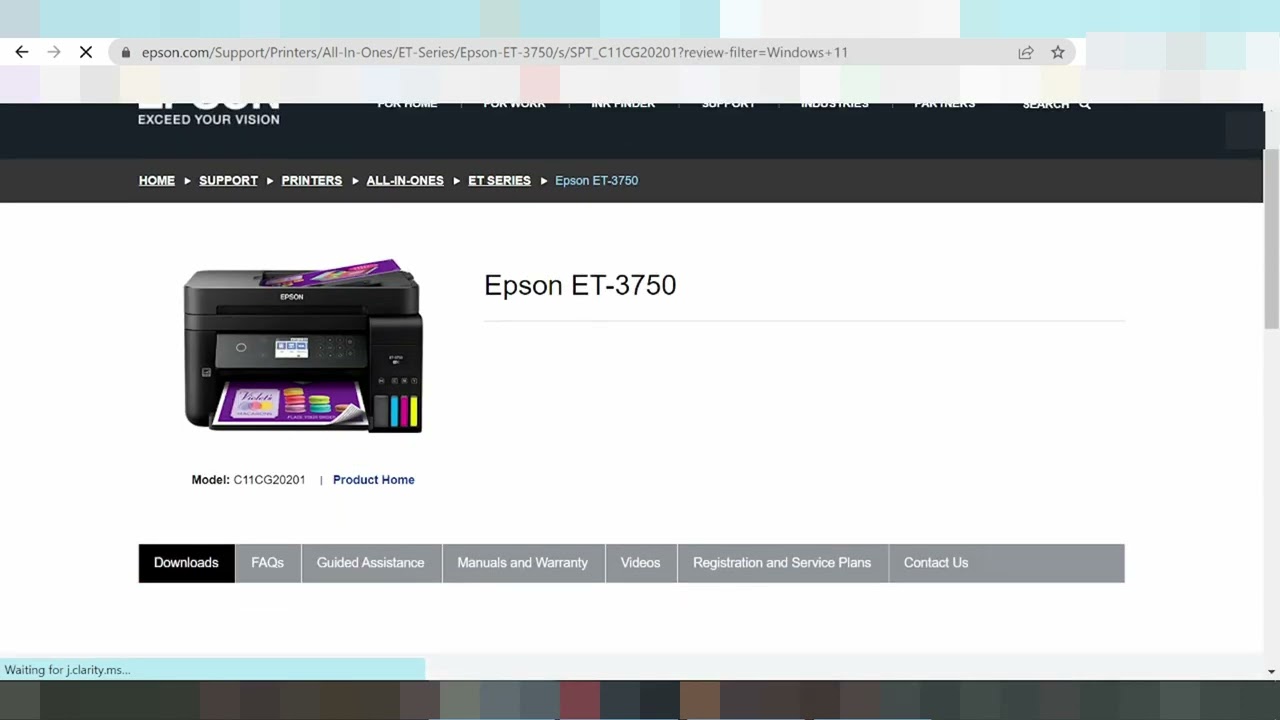Click the share page icon in address bar
1280x720 pixels.
[x=1026, y=52]
